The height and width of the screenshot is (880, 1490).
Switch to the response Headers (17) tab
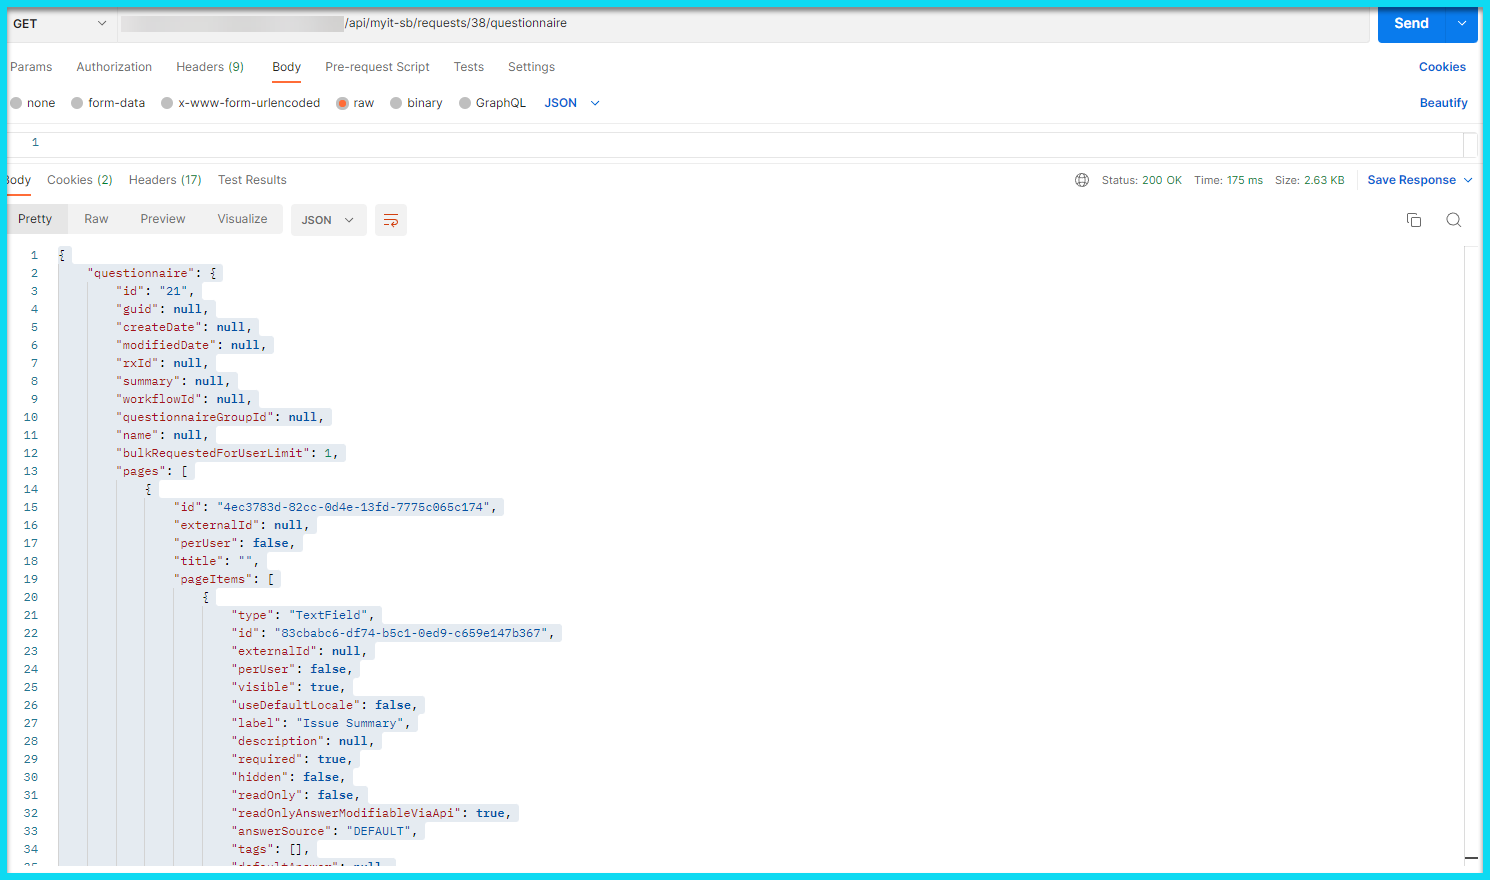point(165,180)
